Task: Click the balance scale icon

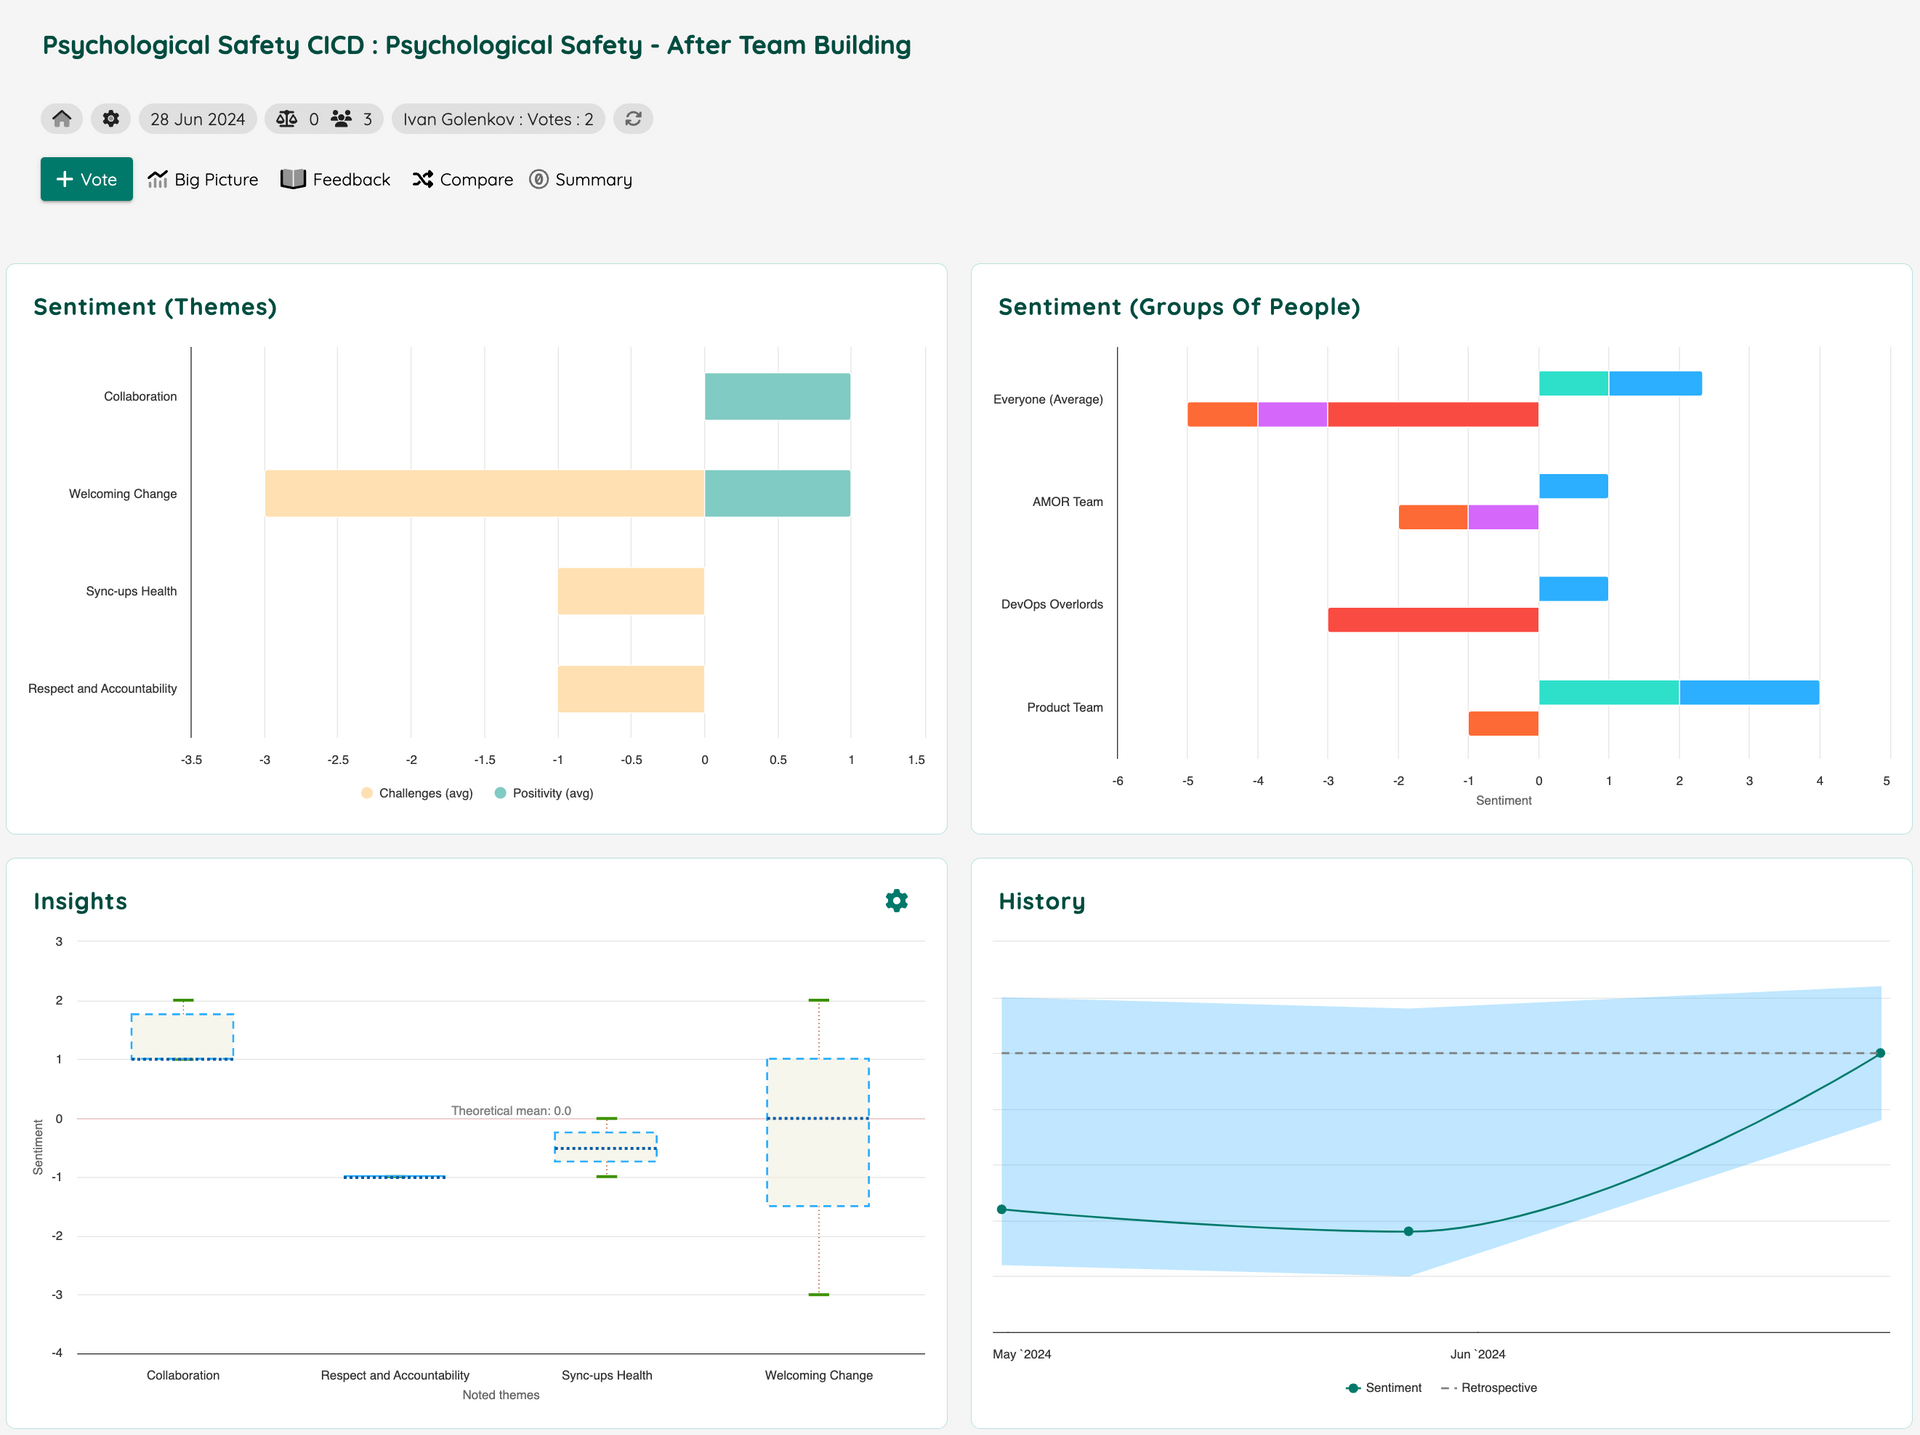Action: pyautogui.click(x=287, y=119)
